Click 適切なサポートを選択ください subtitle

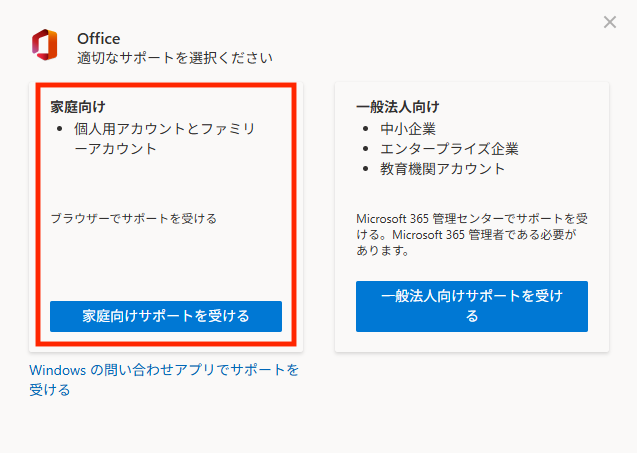pos(175,58)
